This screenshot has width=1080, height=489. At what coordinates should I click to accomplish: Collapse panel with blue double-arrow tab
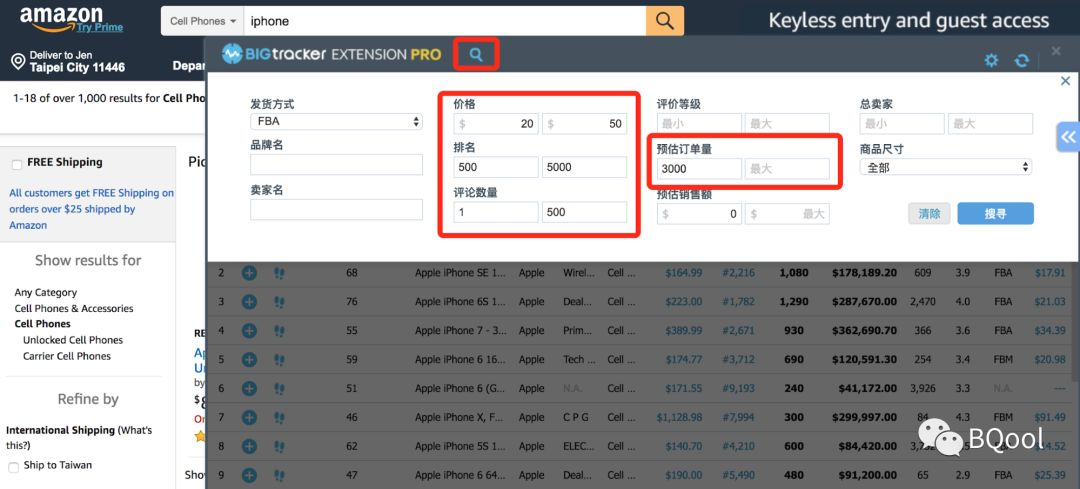[x=1068, y=137]
